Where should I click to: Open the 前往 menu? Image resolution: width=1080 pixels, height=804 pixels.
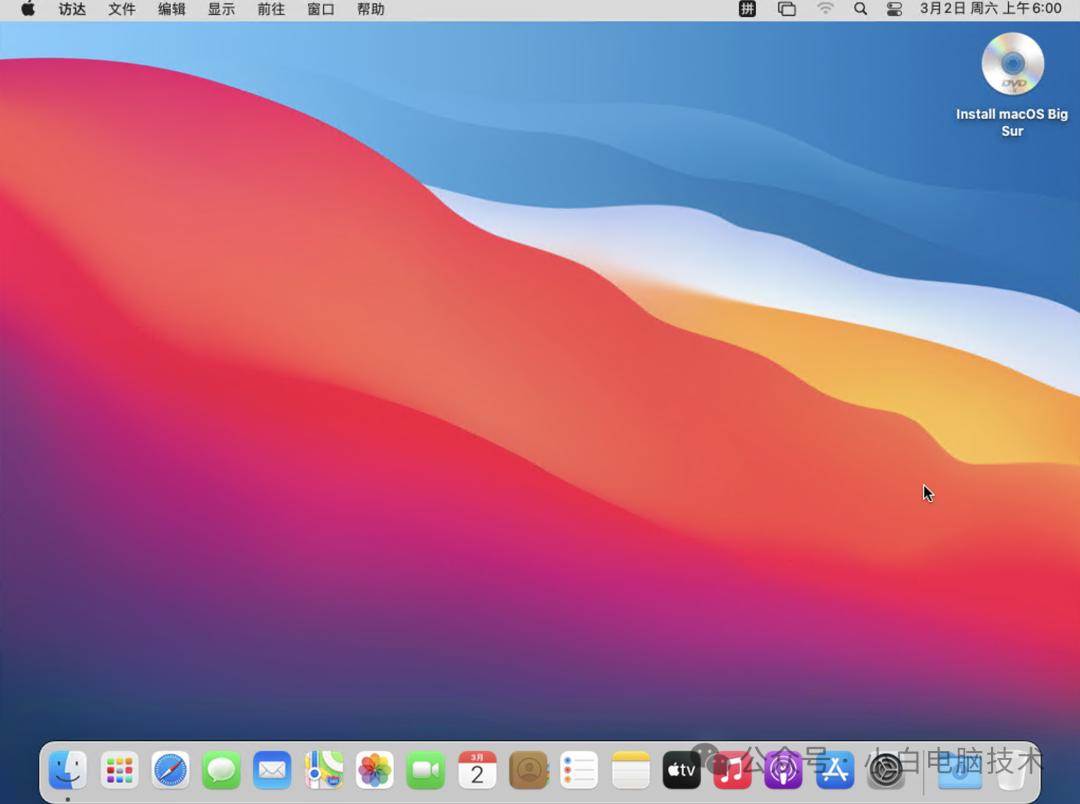[270, 9]
